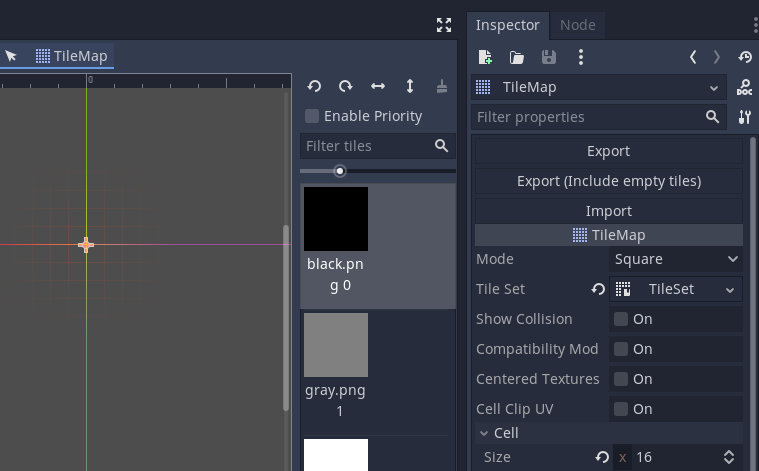
Task: Select the arrow select tool
Action: pyautogui.click(x=11, y=56)
